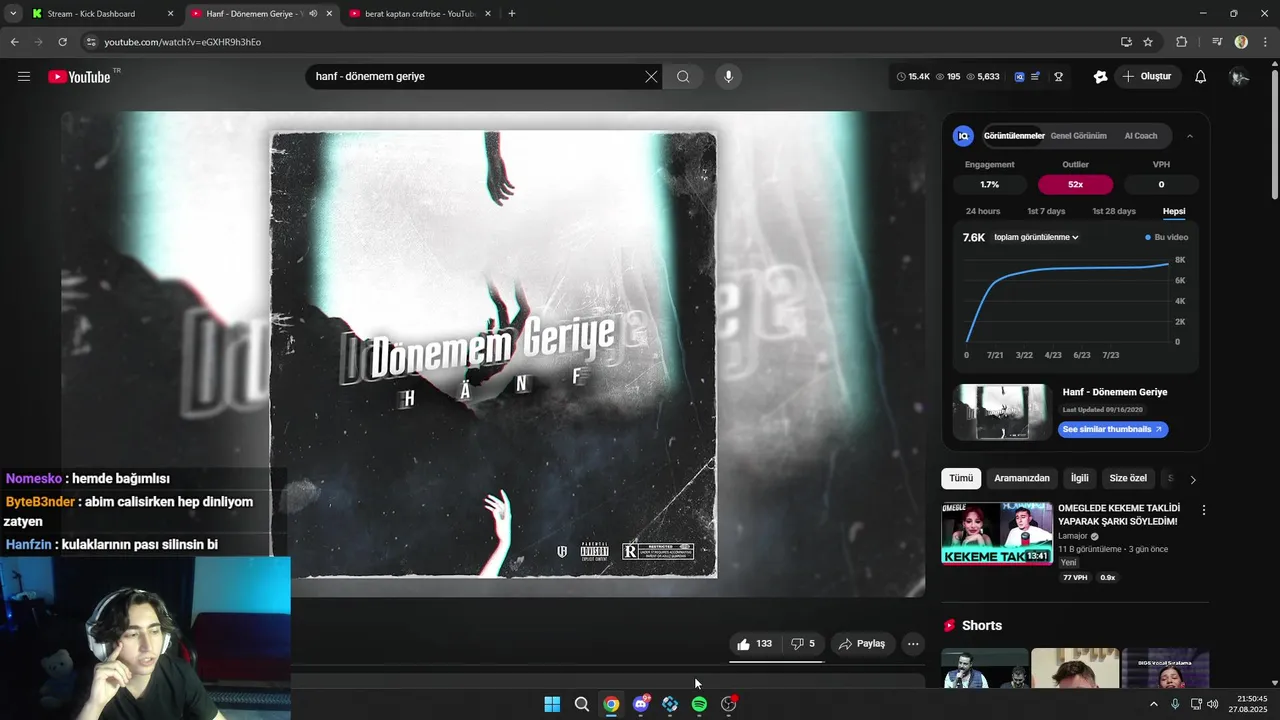This screenshot has height=720, width=1280.
Task: Select the 1st 7 days range
Action: click(1046, 211)
